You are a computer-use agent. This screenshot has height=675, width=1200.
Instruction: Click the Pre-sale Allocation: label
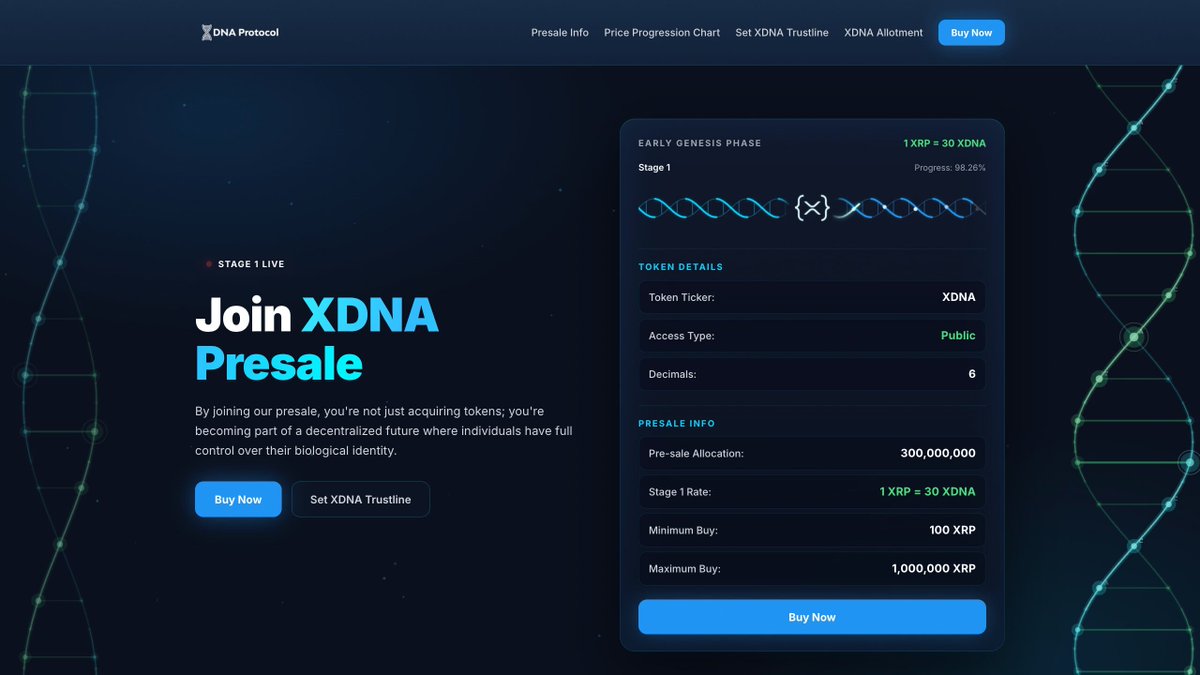(x=696, y=454)
